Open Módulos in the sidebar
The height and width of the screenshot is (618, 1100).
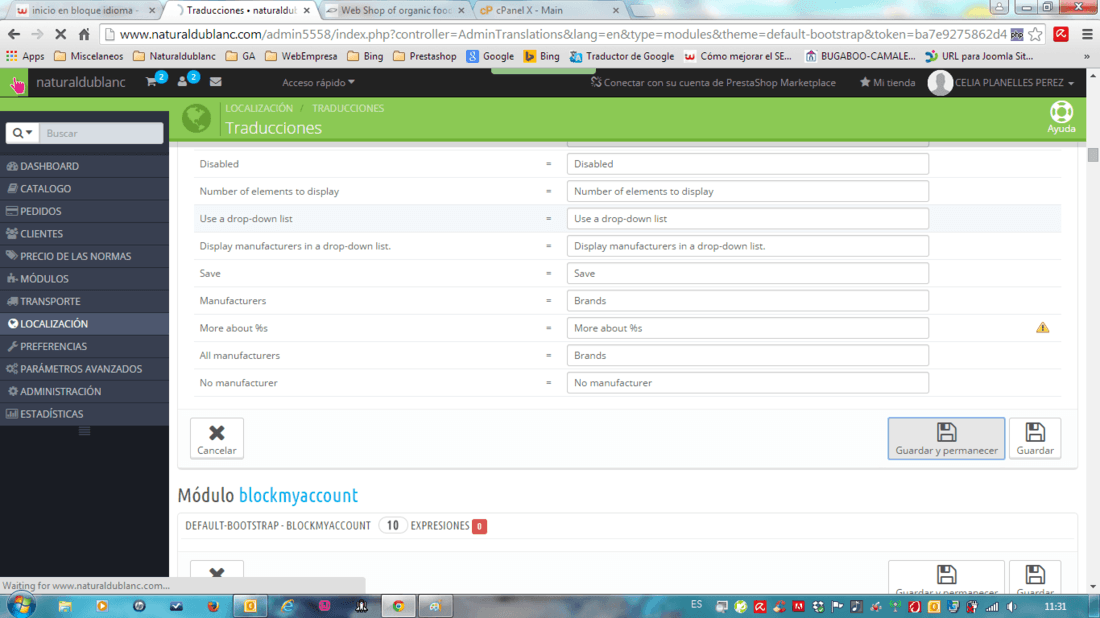pos(84,278)
